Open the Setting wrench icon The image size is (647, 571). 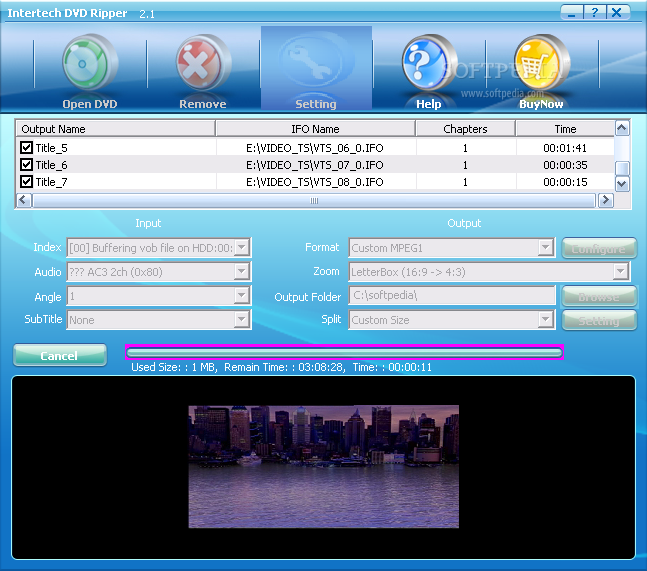pyautogui.click(x=316, y=62)
